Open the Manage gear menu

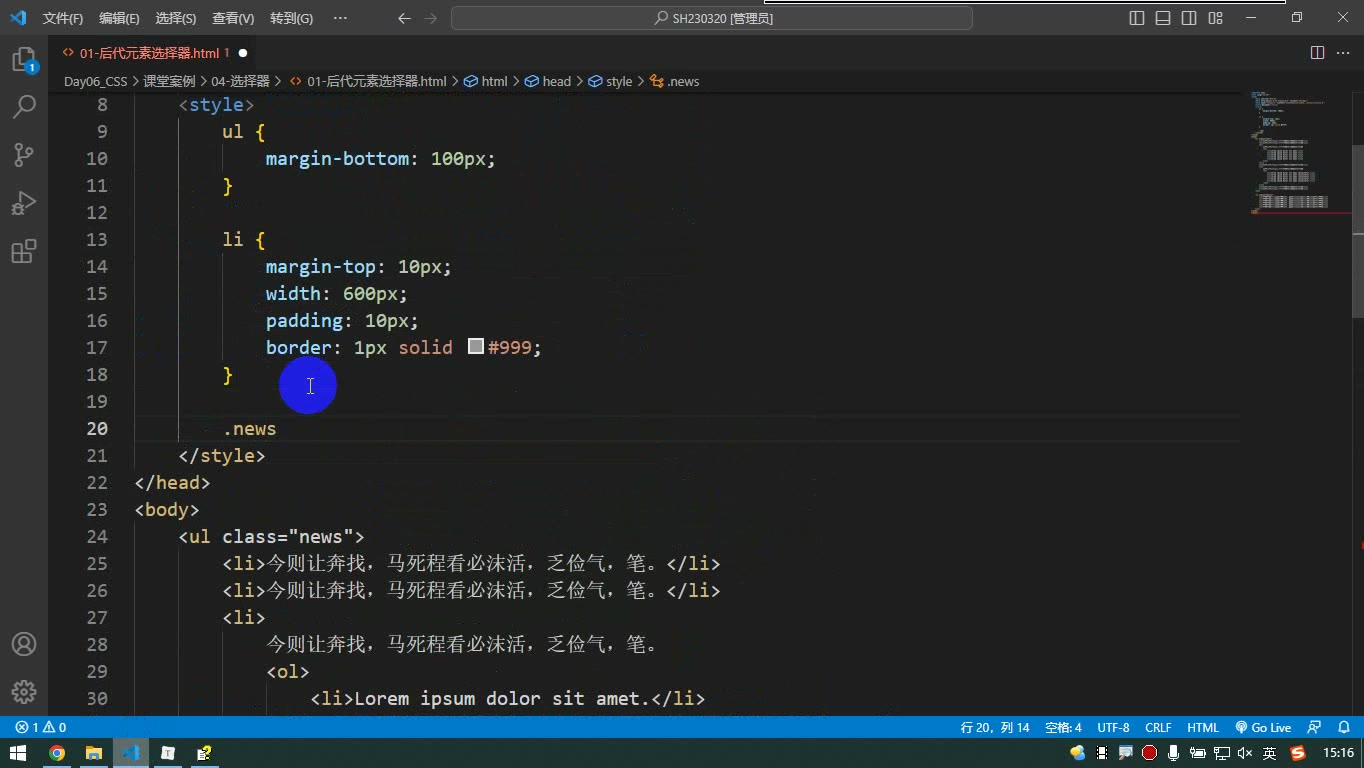[x=24, y=691]
